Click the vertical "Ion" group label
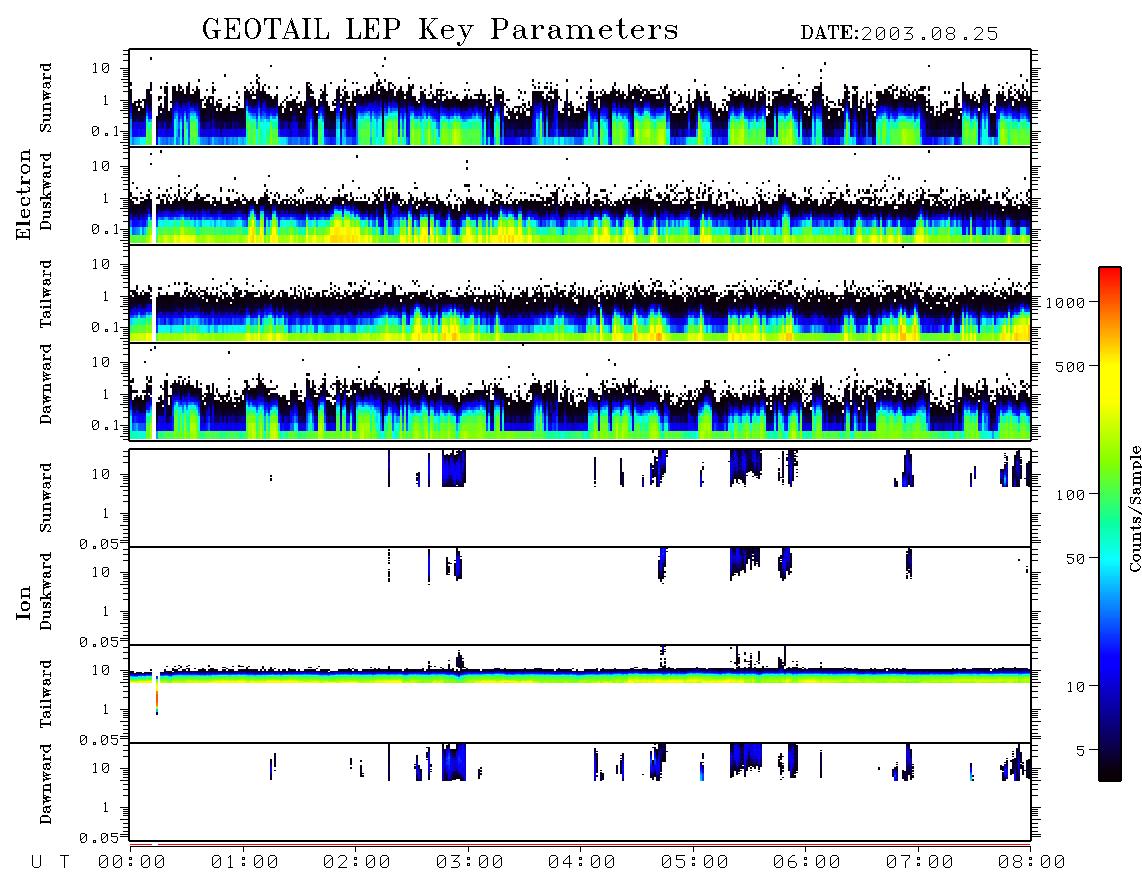Viewport: 1142px width, 880px height. pyautogui.click(x=24, y=602)
